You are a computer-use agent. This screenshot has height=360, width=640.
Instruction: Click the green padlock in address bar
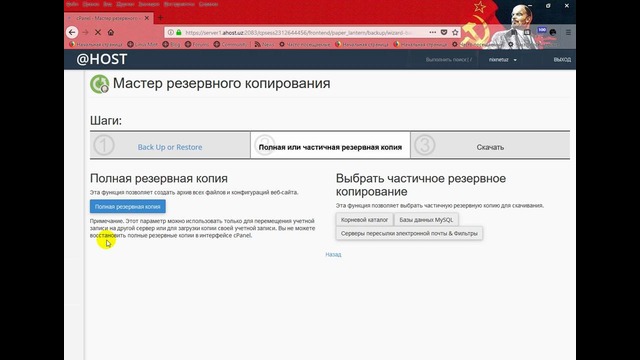pos(179,32)
